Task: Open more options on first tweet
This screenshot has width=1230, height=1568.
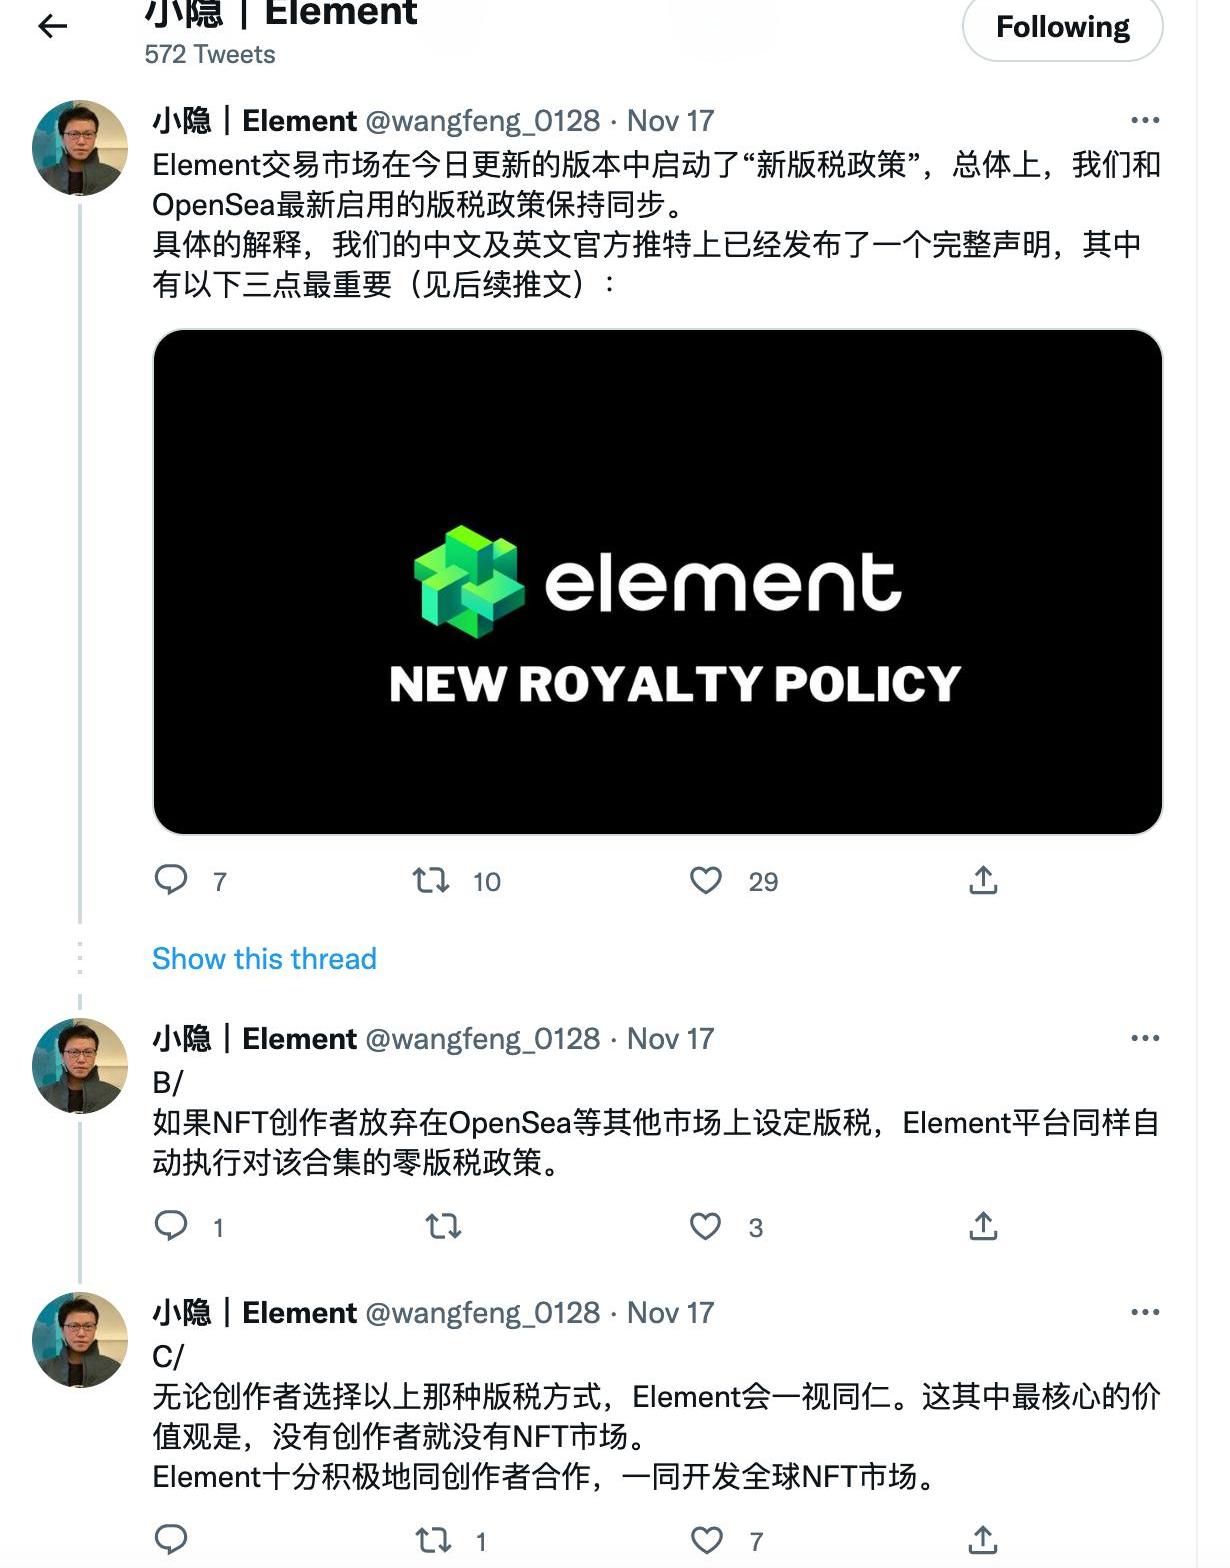Action: (1144, 121)
